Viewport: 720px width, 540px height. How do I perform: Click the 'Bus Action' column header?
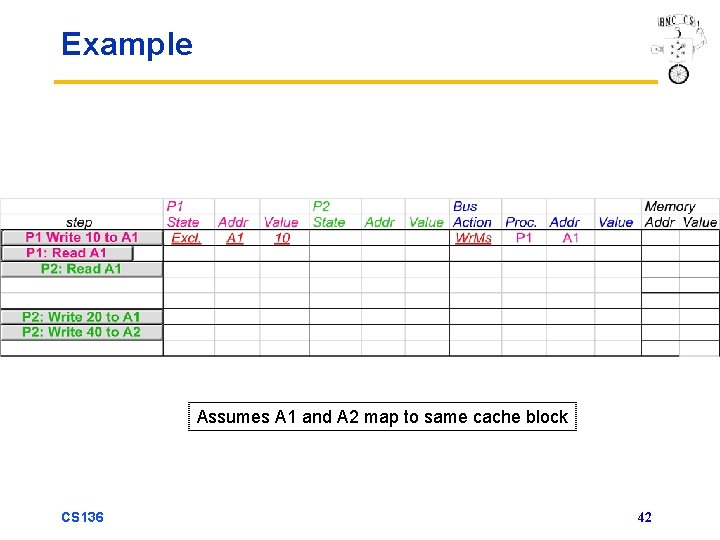pos(472,214)
